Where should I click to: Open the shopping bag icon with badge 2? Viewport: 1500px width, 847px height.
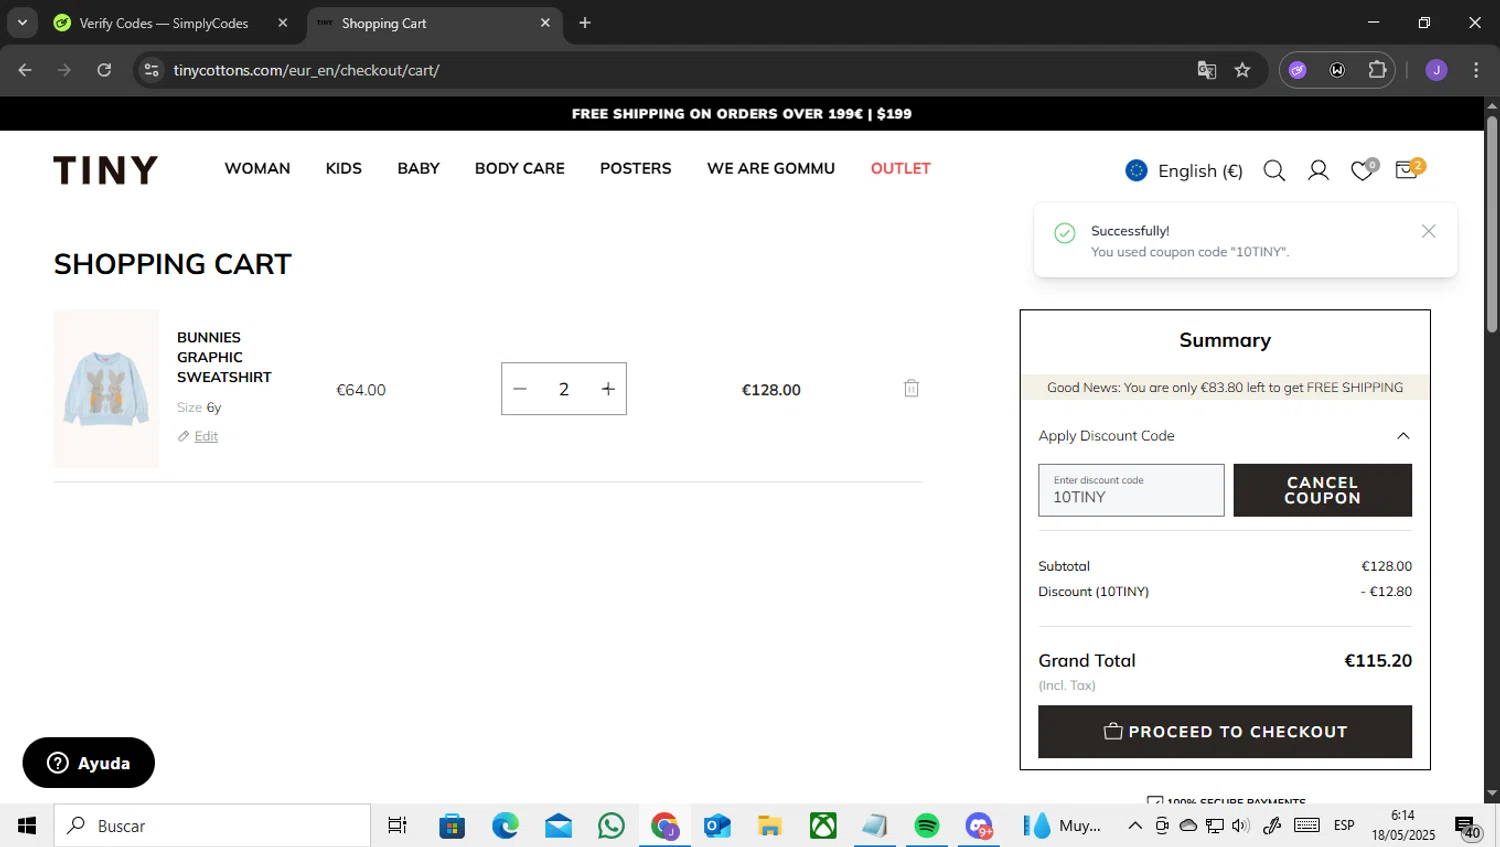pyautogui.click(x=1408, y=169)
